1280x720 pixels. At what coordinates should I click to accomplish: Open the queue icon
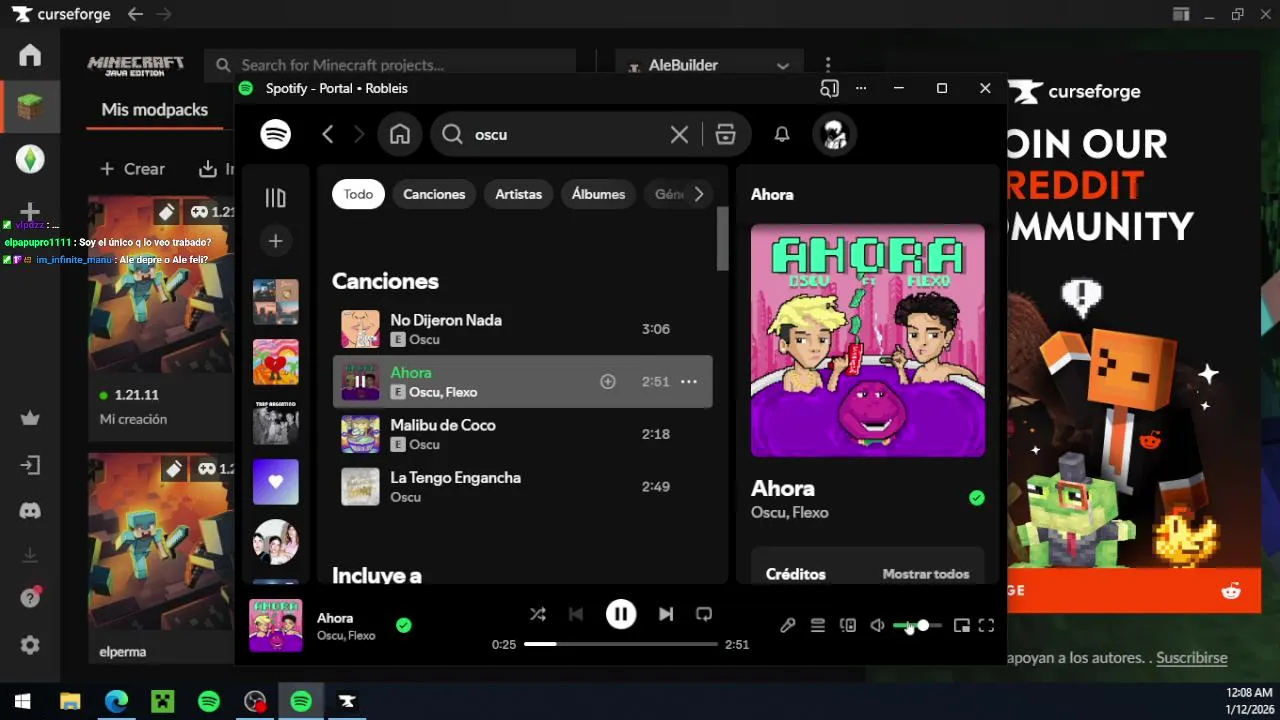(817, 625)
